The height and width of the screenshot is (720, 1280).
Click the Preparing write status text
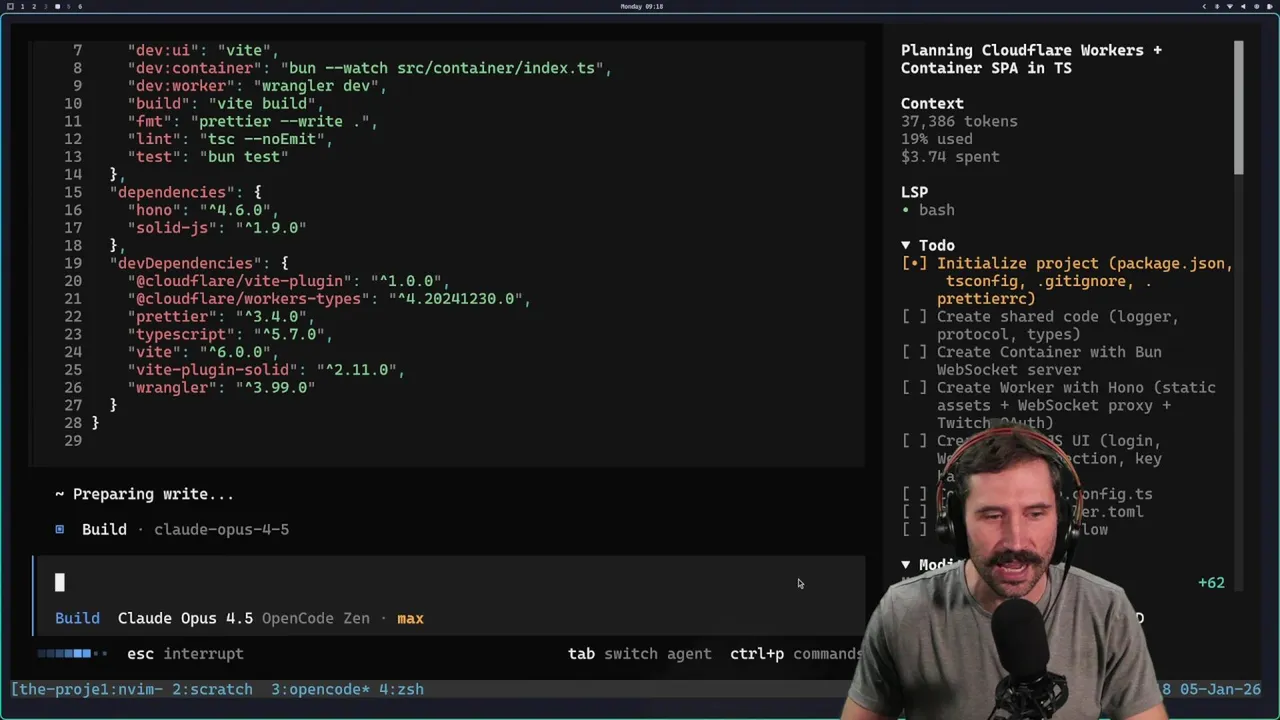[144, 494]
